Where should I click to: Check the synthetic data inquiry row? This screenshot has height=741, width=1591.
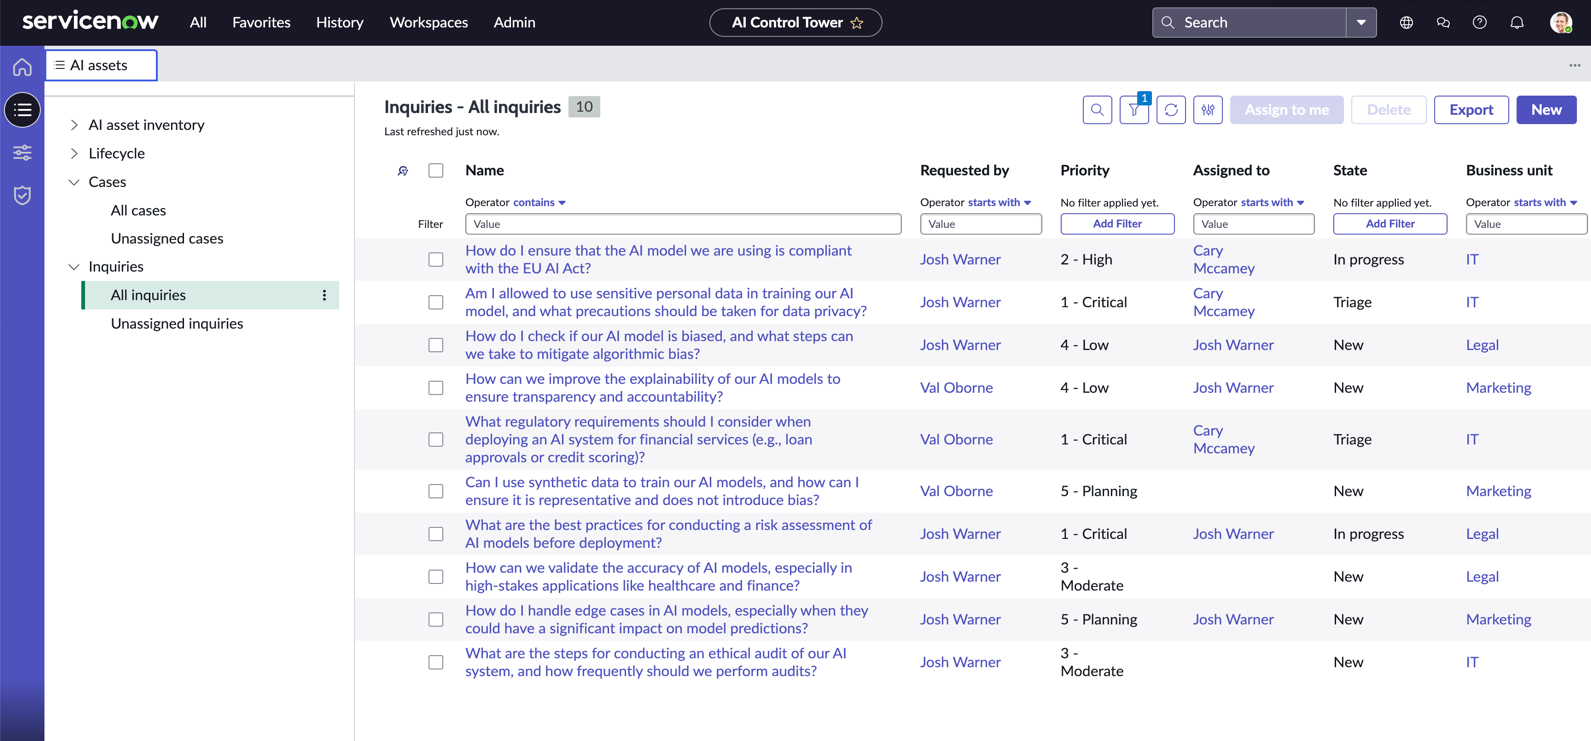pos(436,491)
